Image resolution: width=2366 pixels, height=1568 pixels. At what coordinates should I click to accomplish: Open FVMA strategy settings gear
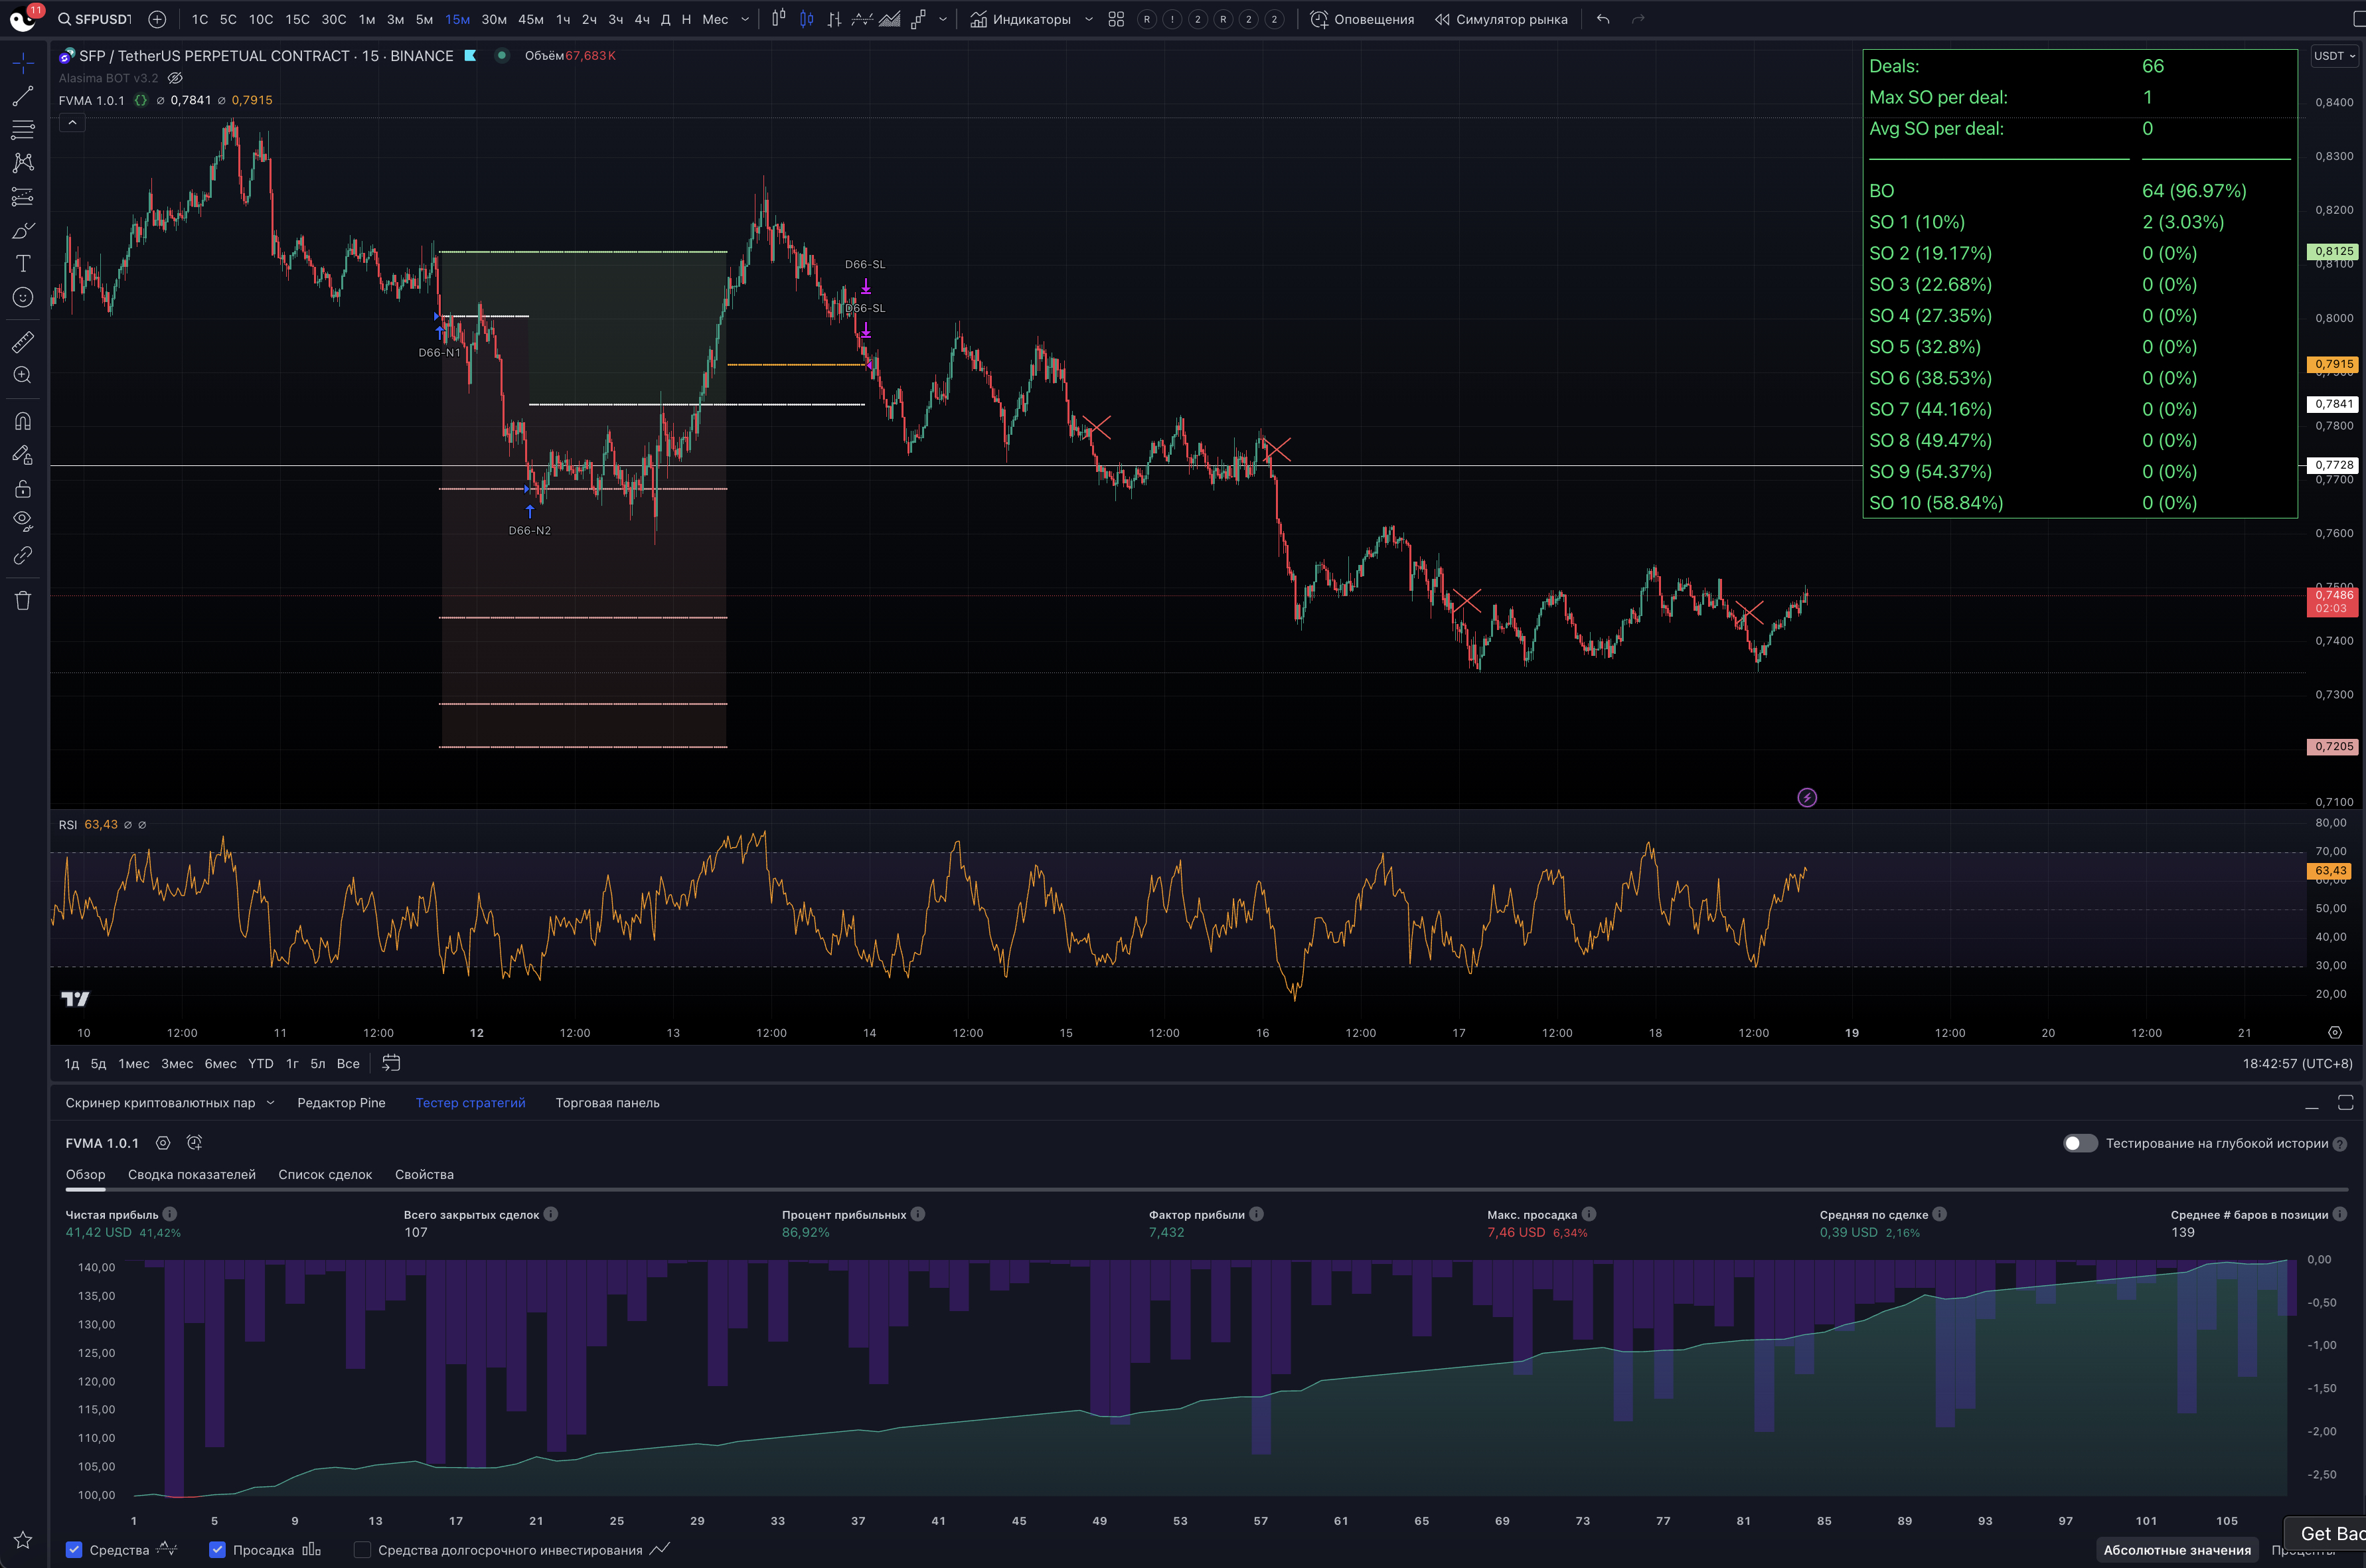tap(163, 1143)
